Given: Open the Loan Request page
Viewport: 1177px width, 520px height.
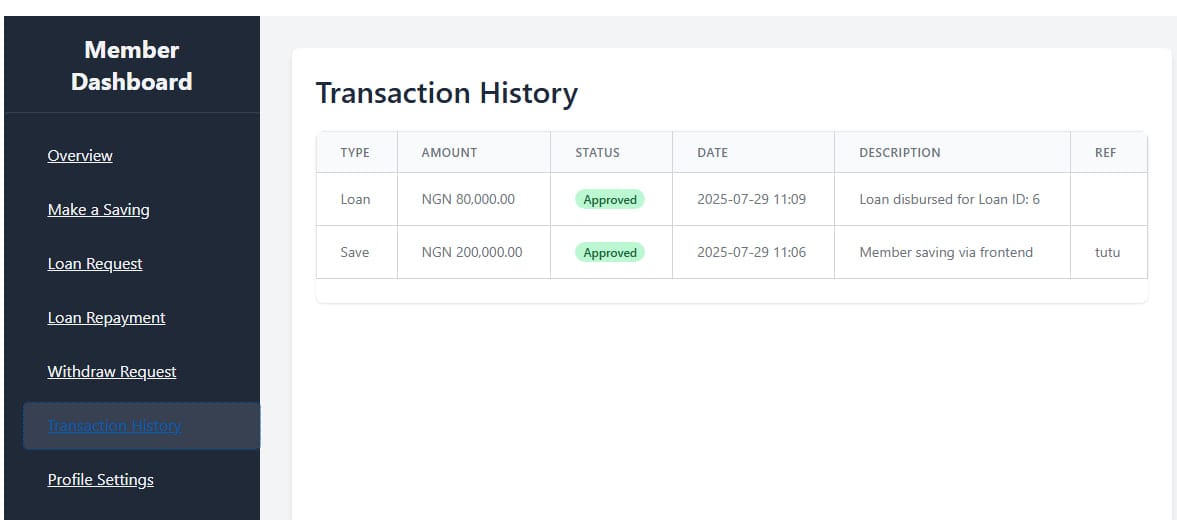Looking at the screenshot, I should coord(95,264).
